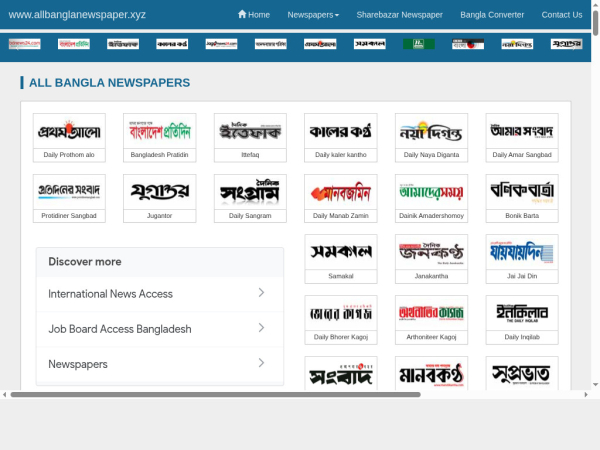
Task: Click the Janakantha caption text
Action: [431, 276]
